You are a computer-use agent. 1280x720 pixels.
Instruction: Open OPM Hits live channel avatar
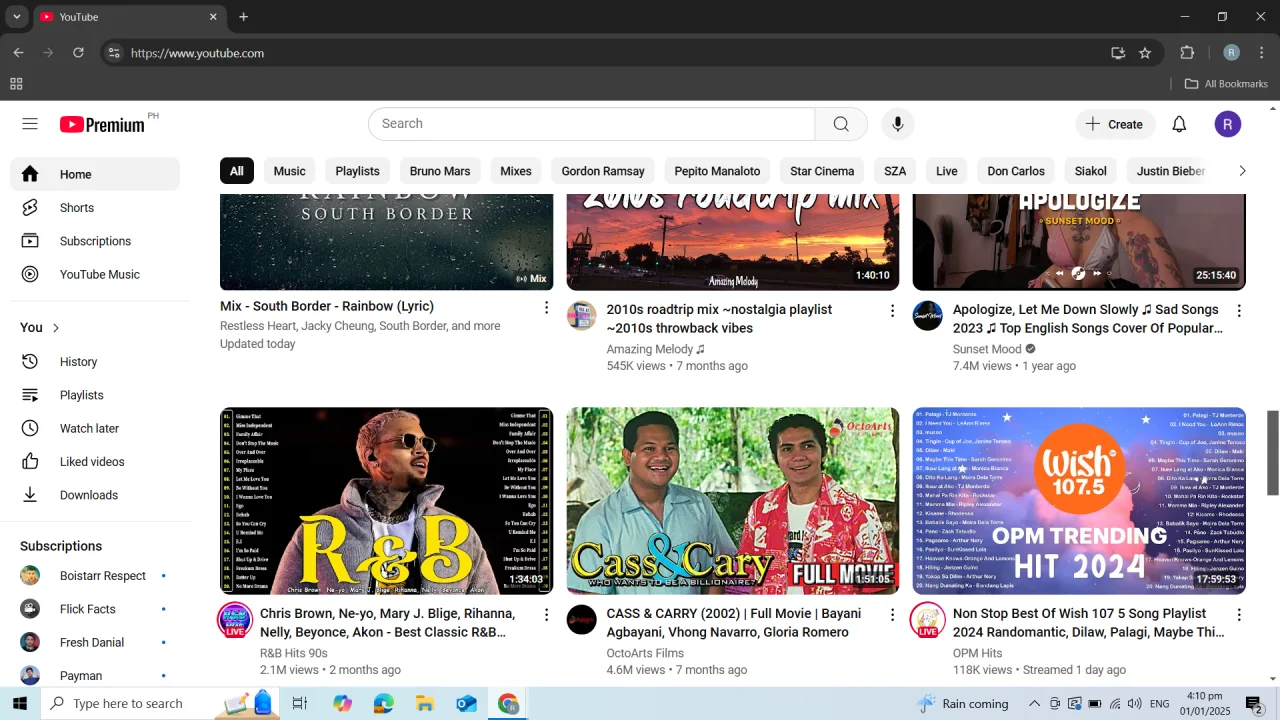click(x=928, y=621)
